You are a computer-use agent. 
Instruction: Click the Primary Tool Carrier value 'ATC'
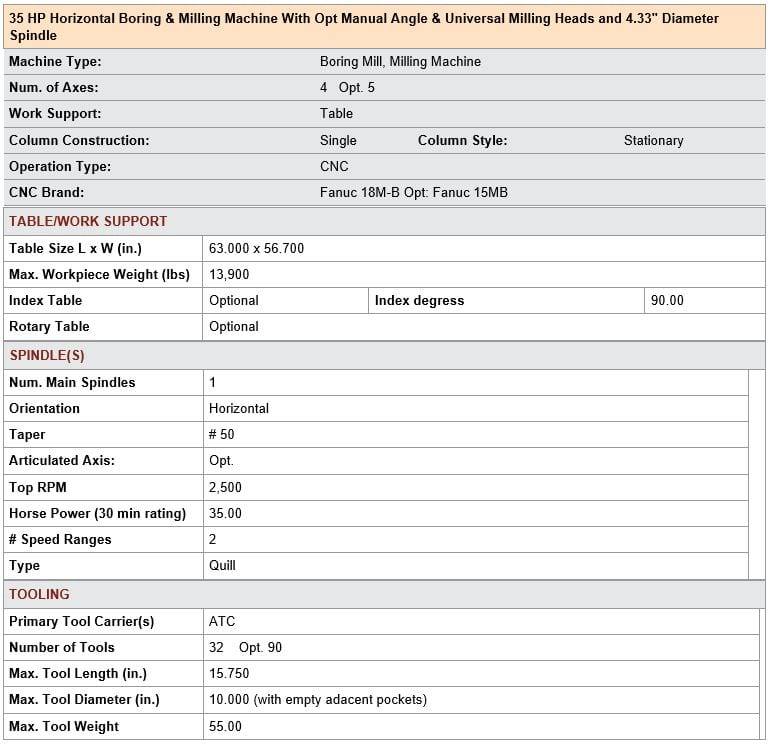tap(222, 622)
